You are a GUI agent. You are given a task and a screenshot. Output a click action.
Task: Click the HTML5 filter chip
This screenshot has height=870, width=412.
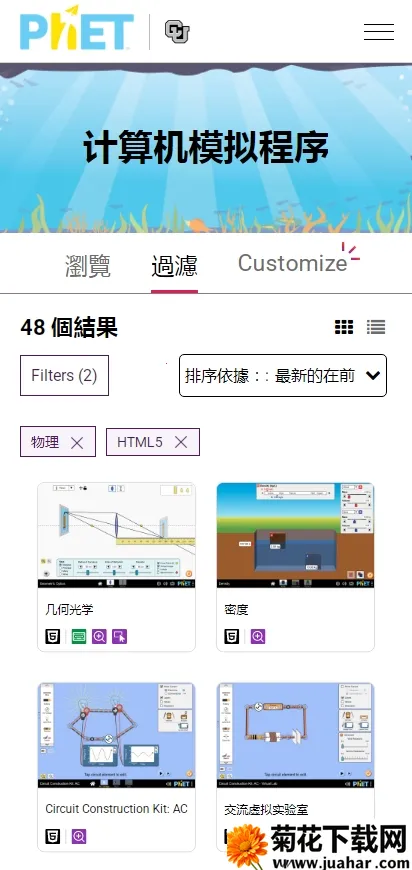152,442
